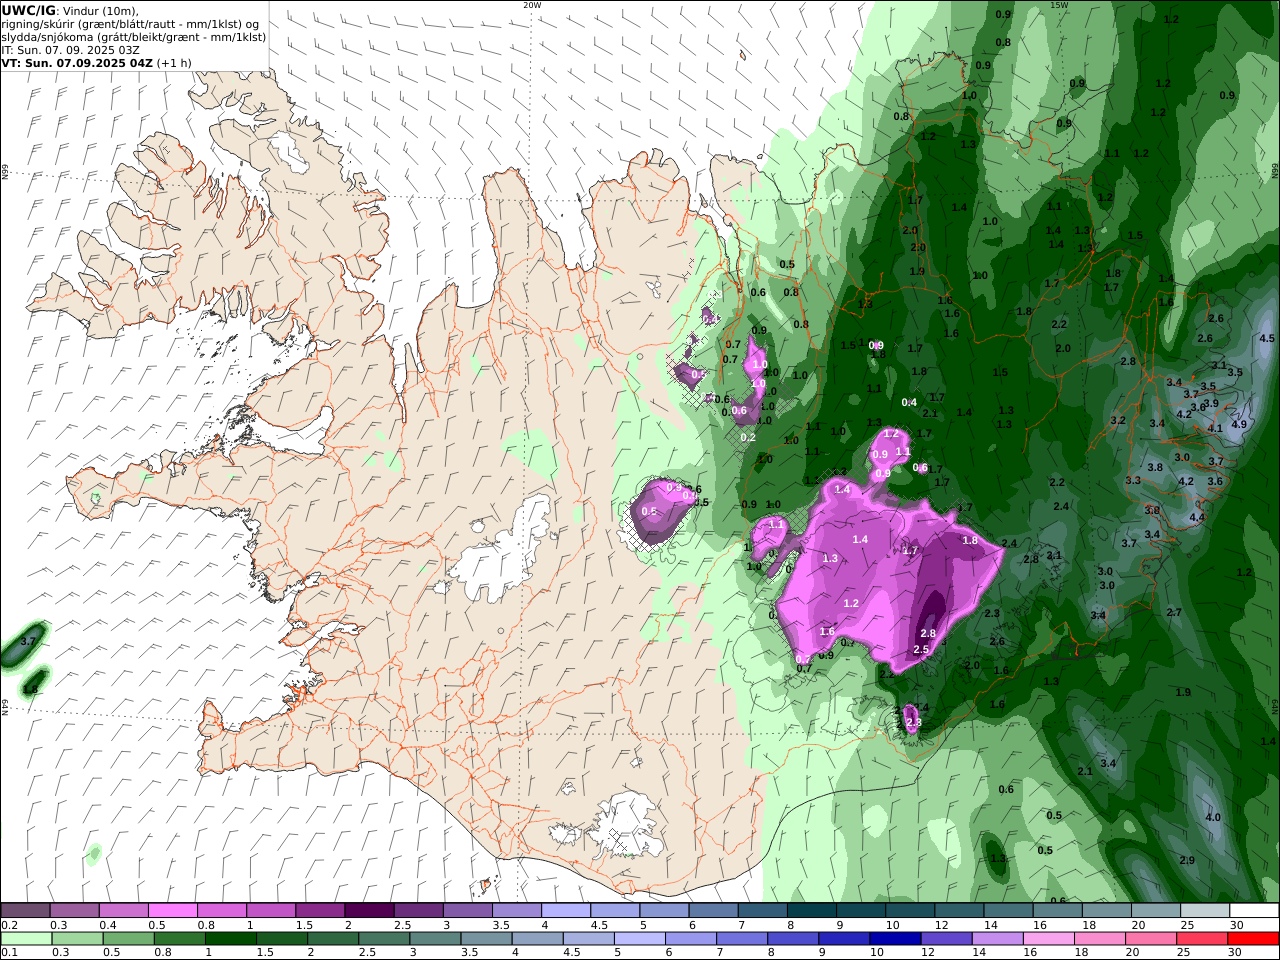Click the '(+1 h)' forecast offset text
This screenshot has height=960, width=1280.
(x=174, y=62)
